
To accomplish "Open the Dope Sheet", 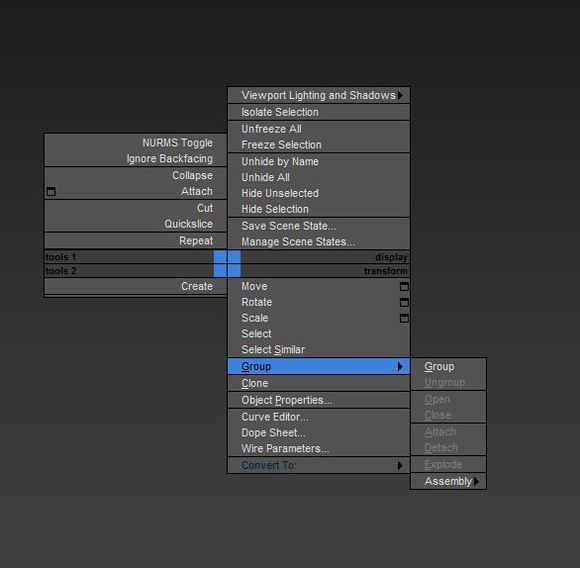I will click(x=319, y=433).
